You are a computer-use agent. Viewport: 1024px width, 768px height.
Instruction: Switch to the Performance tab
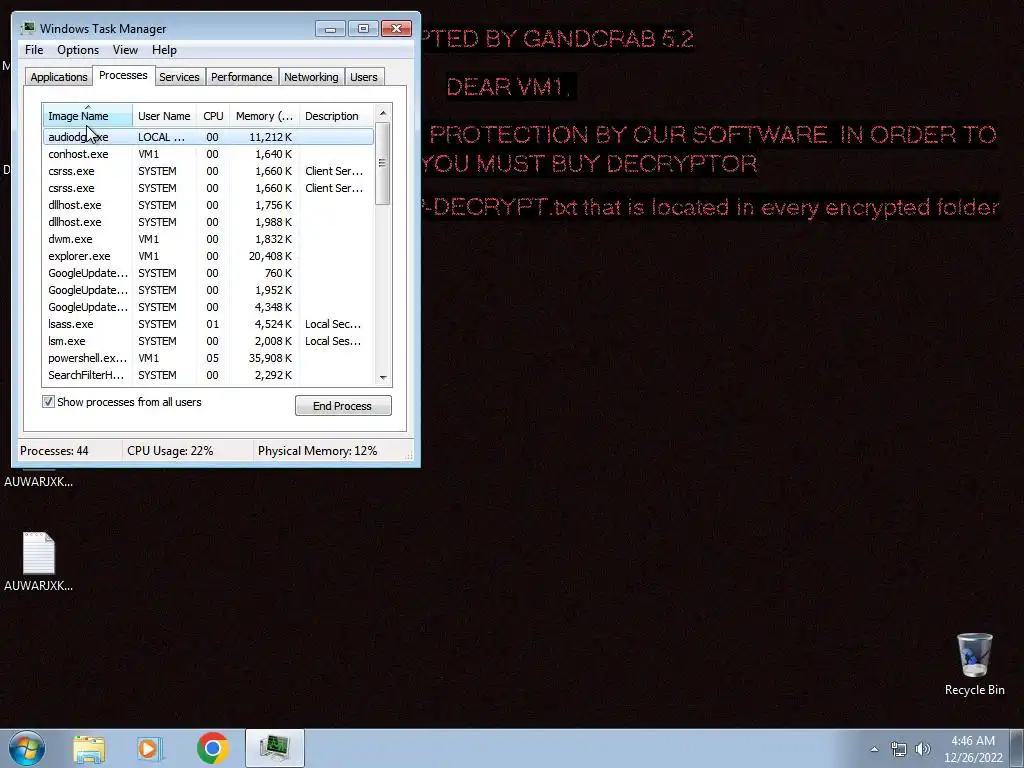[x=242, y=77]
